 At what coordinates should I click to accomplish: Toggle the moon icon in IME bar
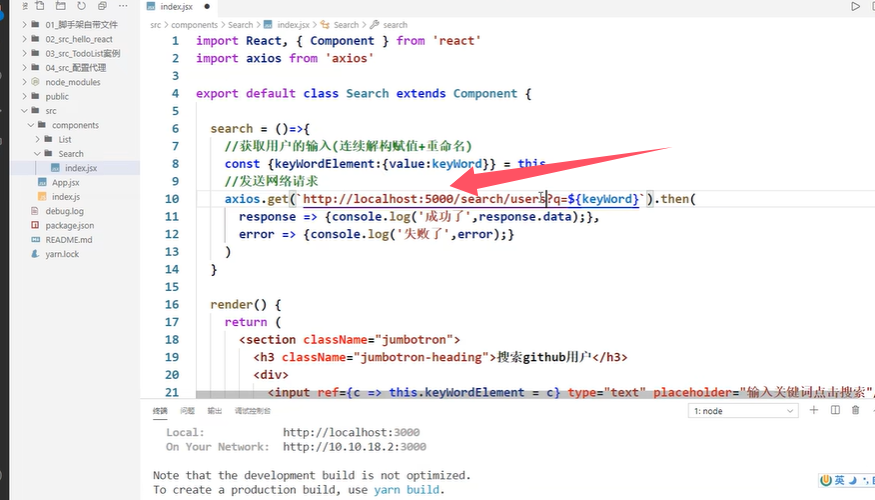[x=852, y=480]
